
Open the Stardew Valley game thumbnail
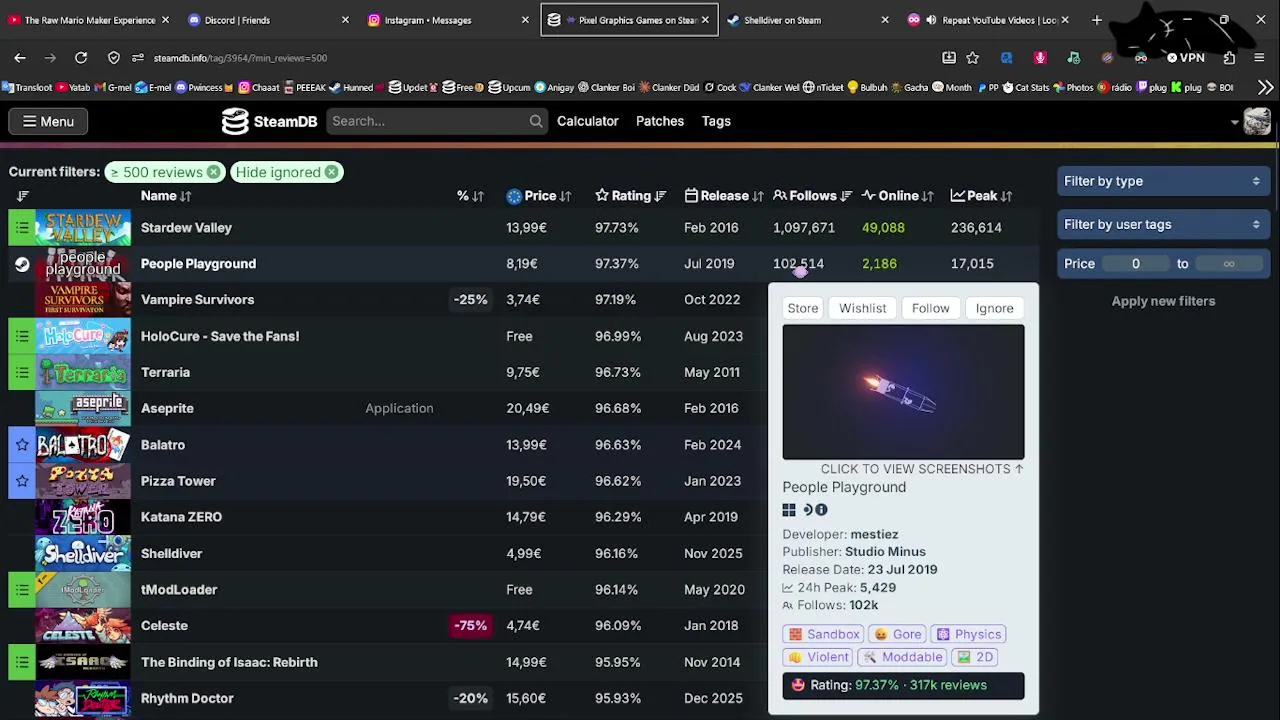point(83,228)
